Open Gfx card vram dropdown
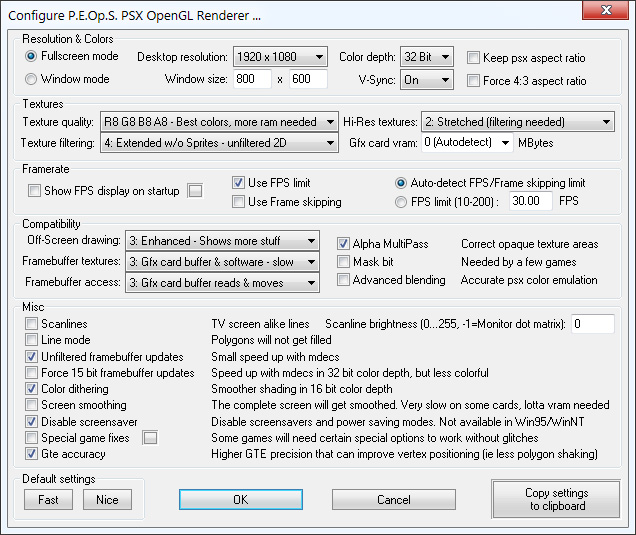Screen dimensions: 636x535 coord(467,142)
